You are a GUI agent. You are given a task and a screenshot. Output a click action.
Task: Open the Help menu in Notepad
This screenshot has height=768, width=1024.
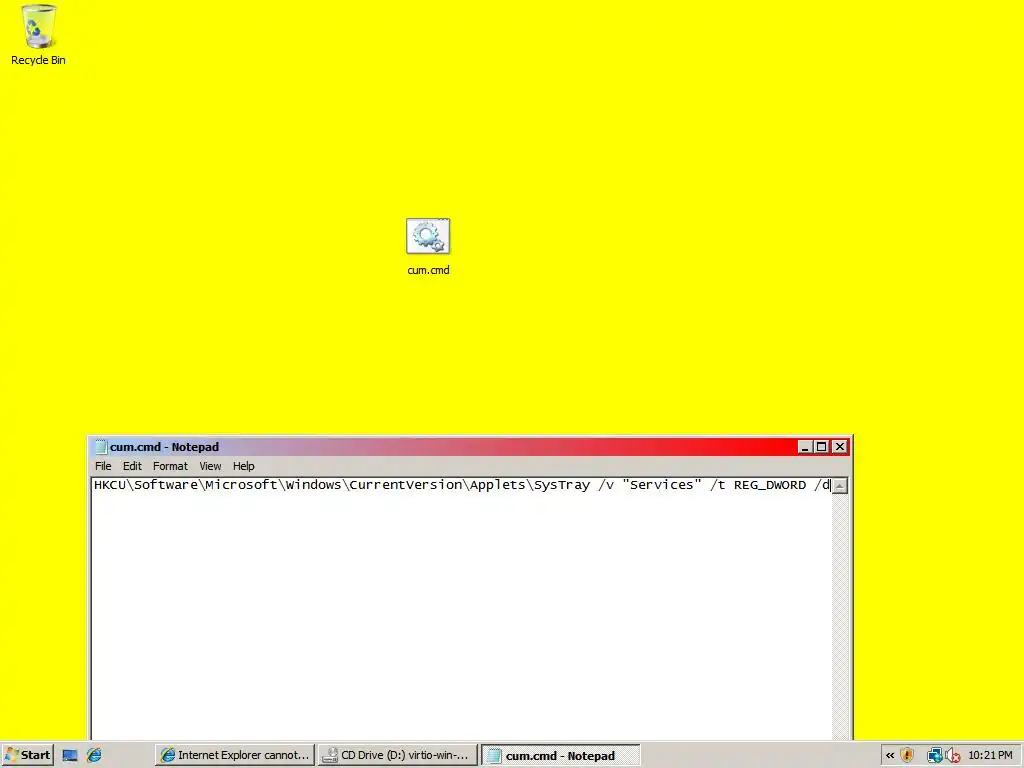[x=244, y=466]
